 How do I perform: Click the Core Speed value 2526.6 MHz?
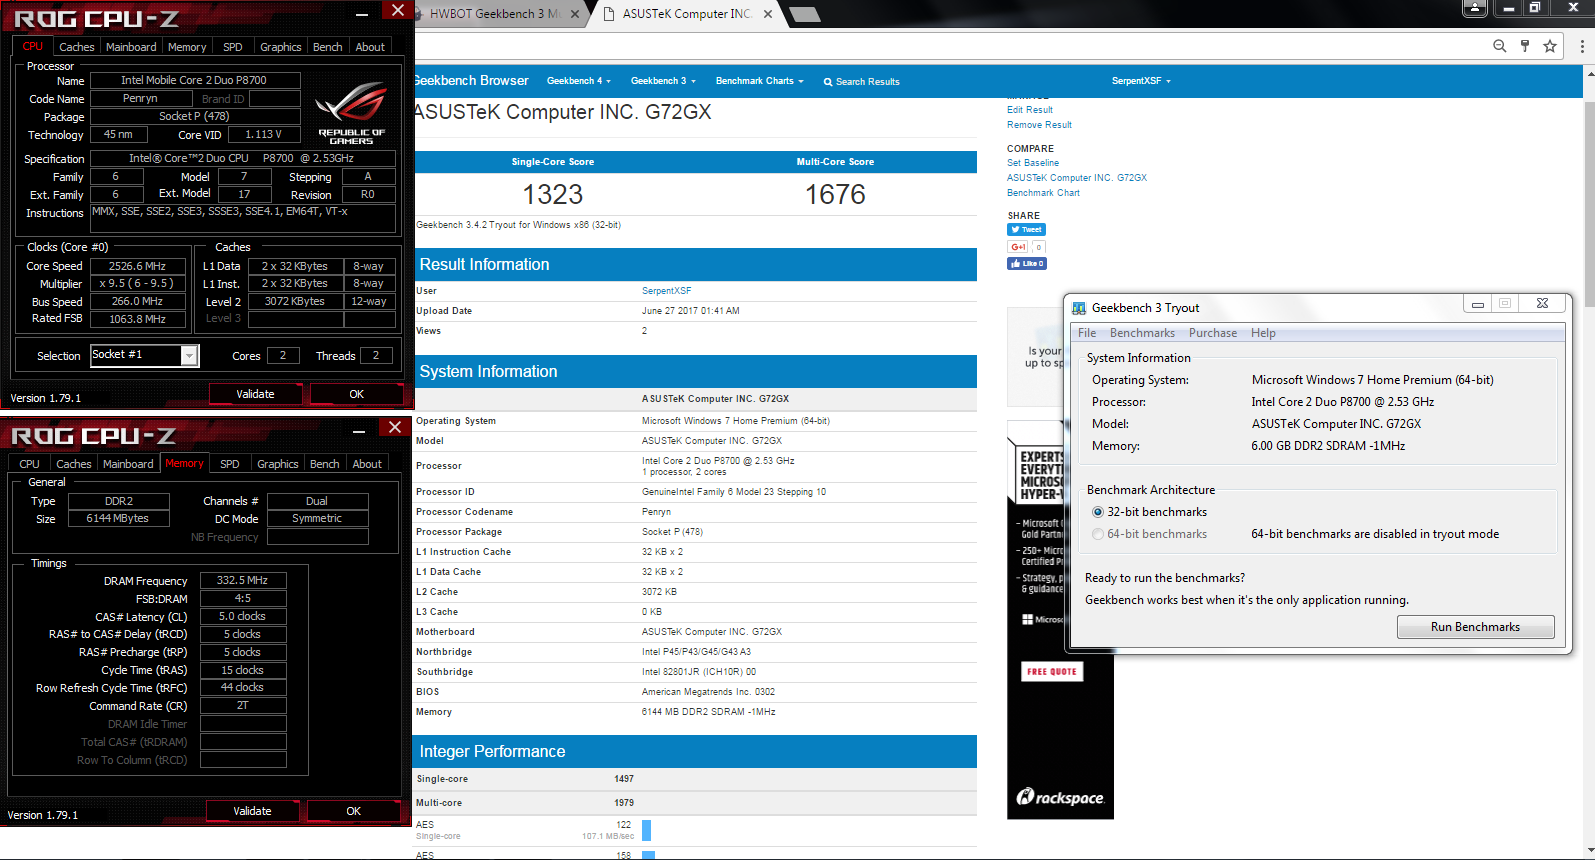coord(138,266)
